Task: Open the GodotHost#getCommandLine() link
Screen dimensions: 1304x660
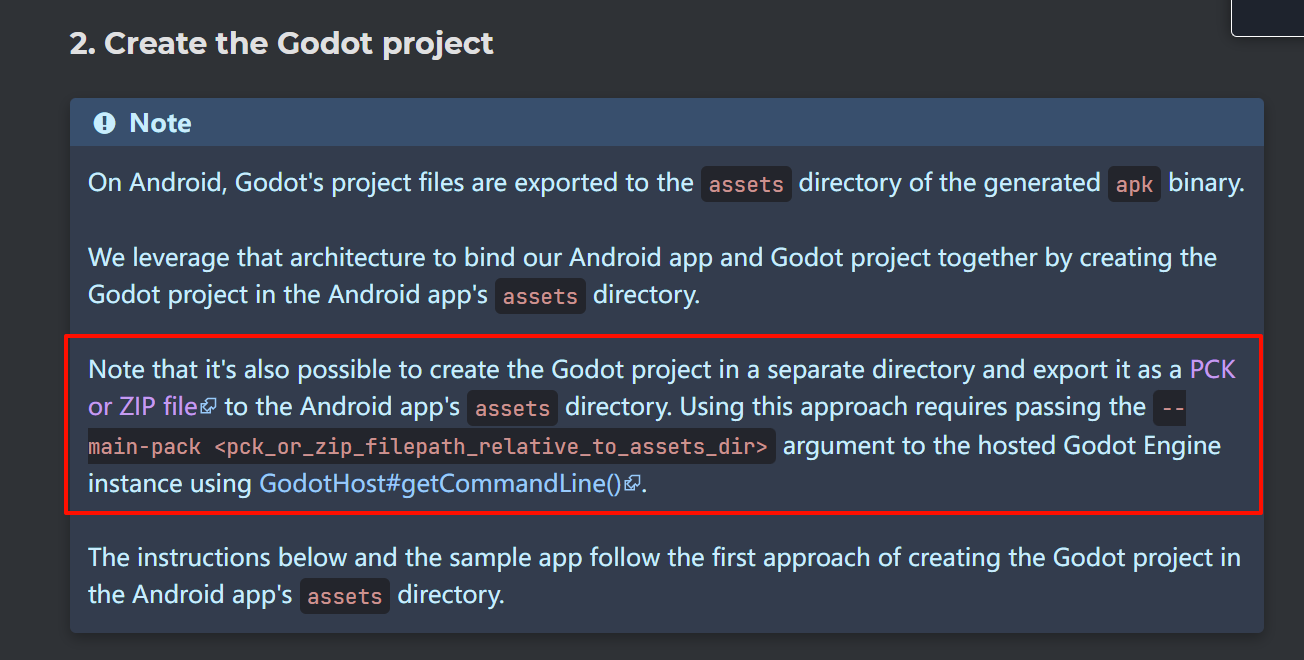Action: click(449, 484)
